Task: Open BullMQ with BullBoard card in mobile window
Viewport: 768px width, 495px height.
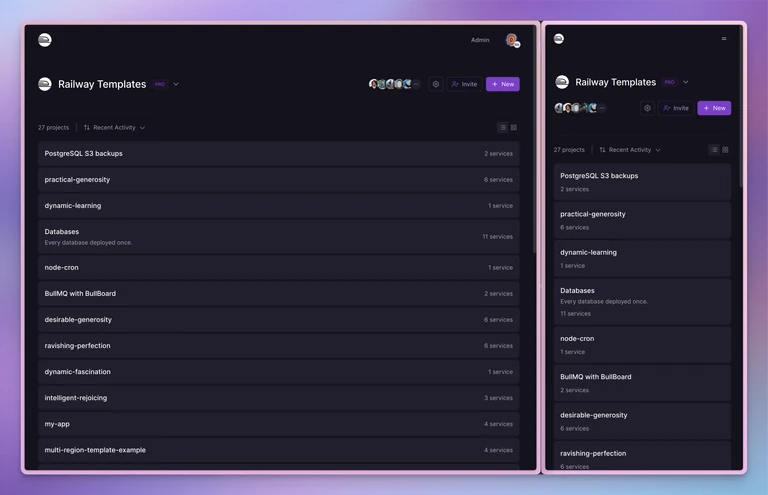Action: [x=642, y=383]
